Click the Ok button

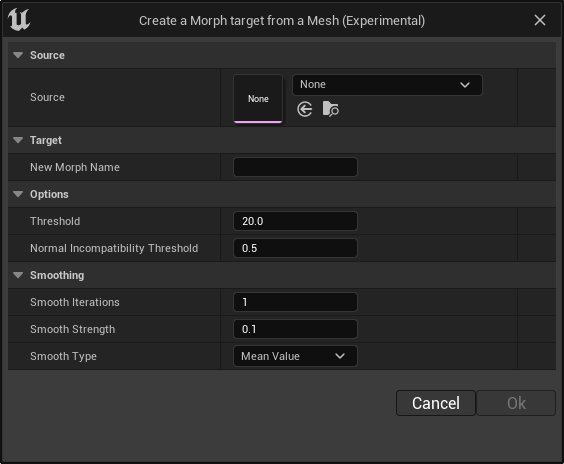516,403
